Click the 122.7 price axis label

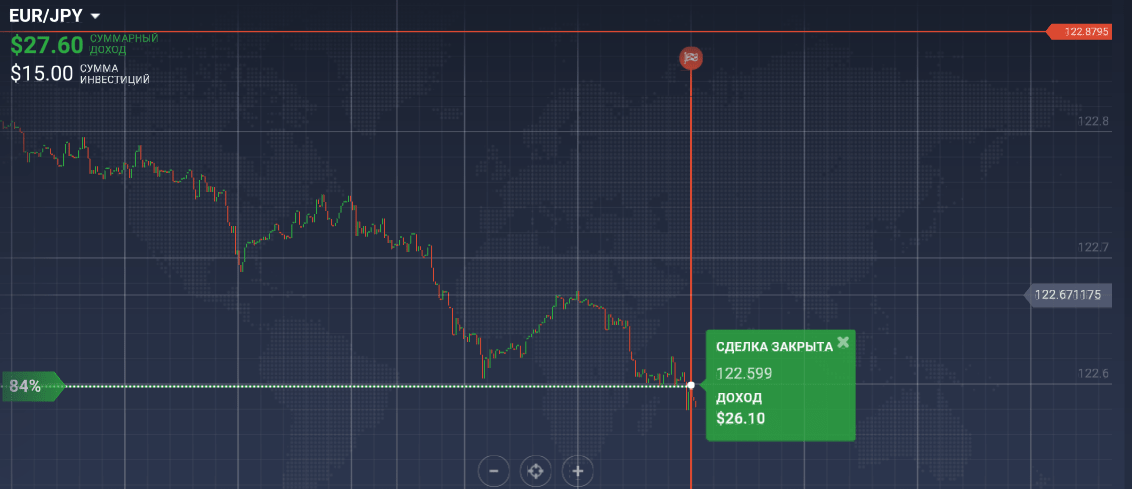(1093, 248)
